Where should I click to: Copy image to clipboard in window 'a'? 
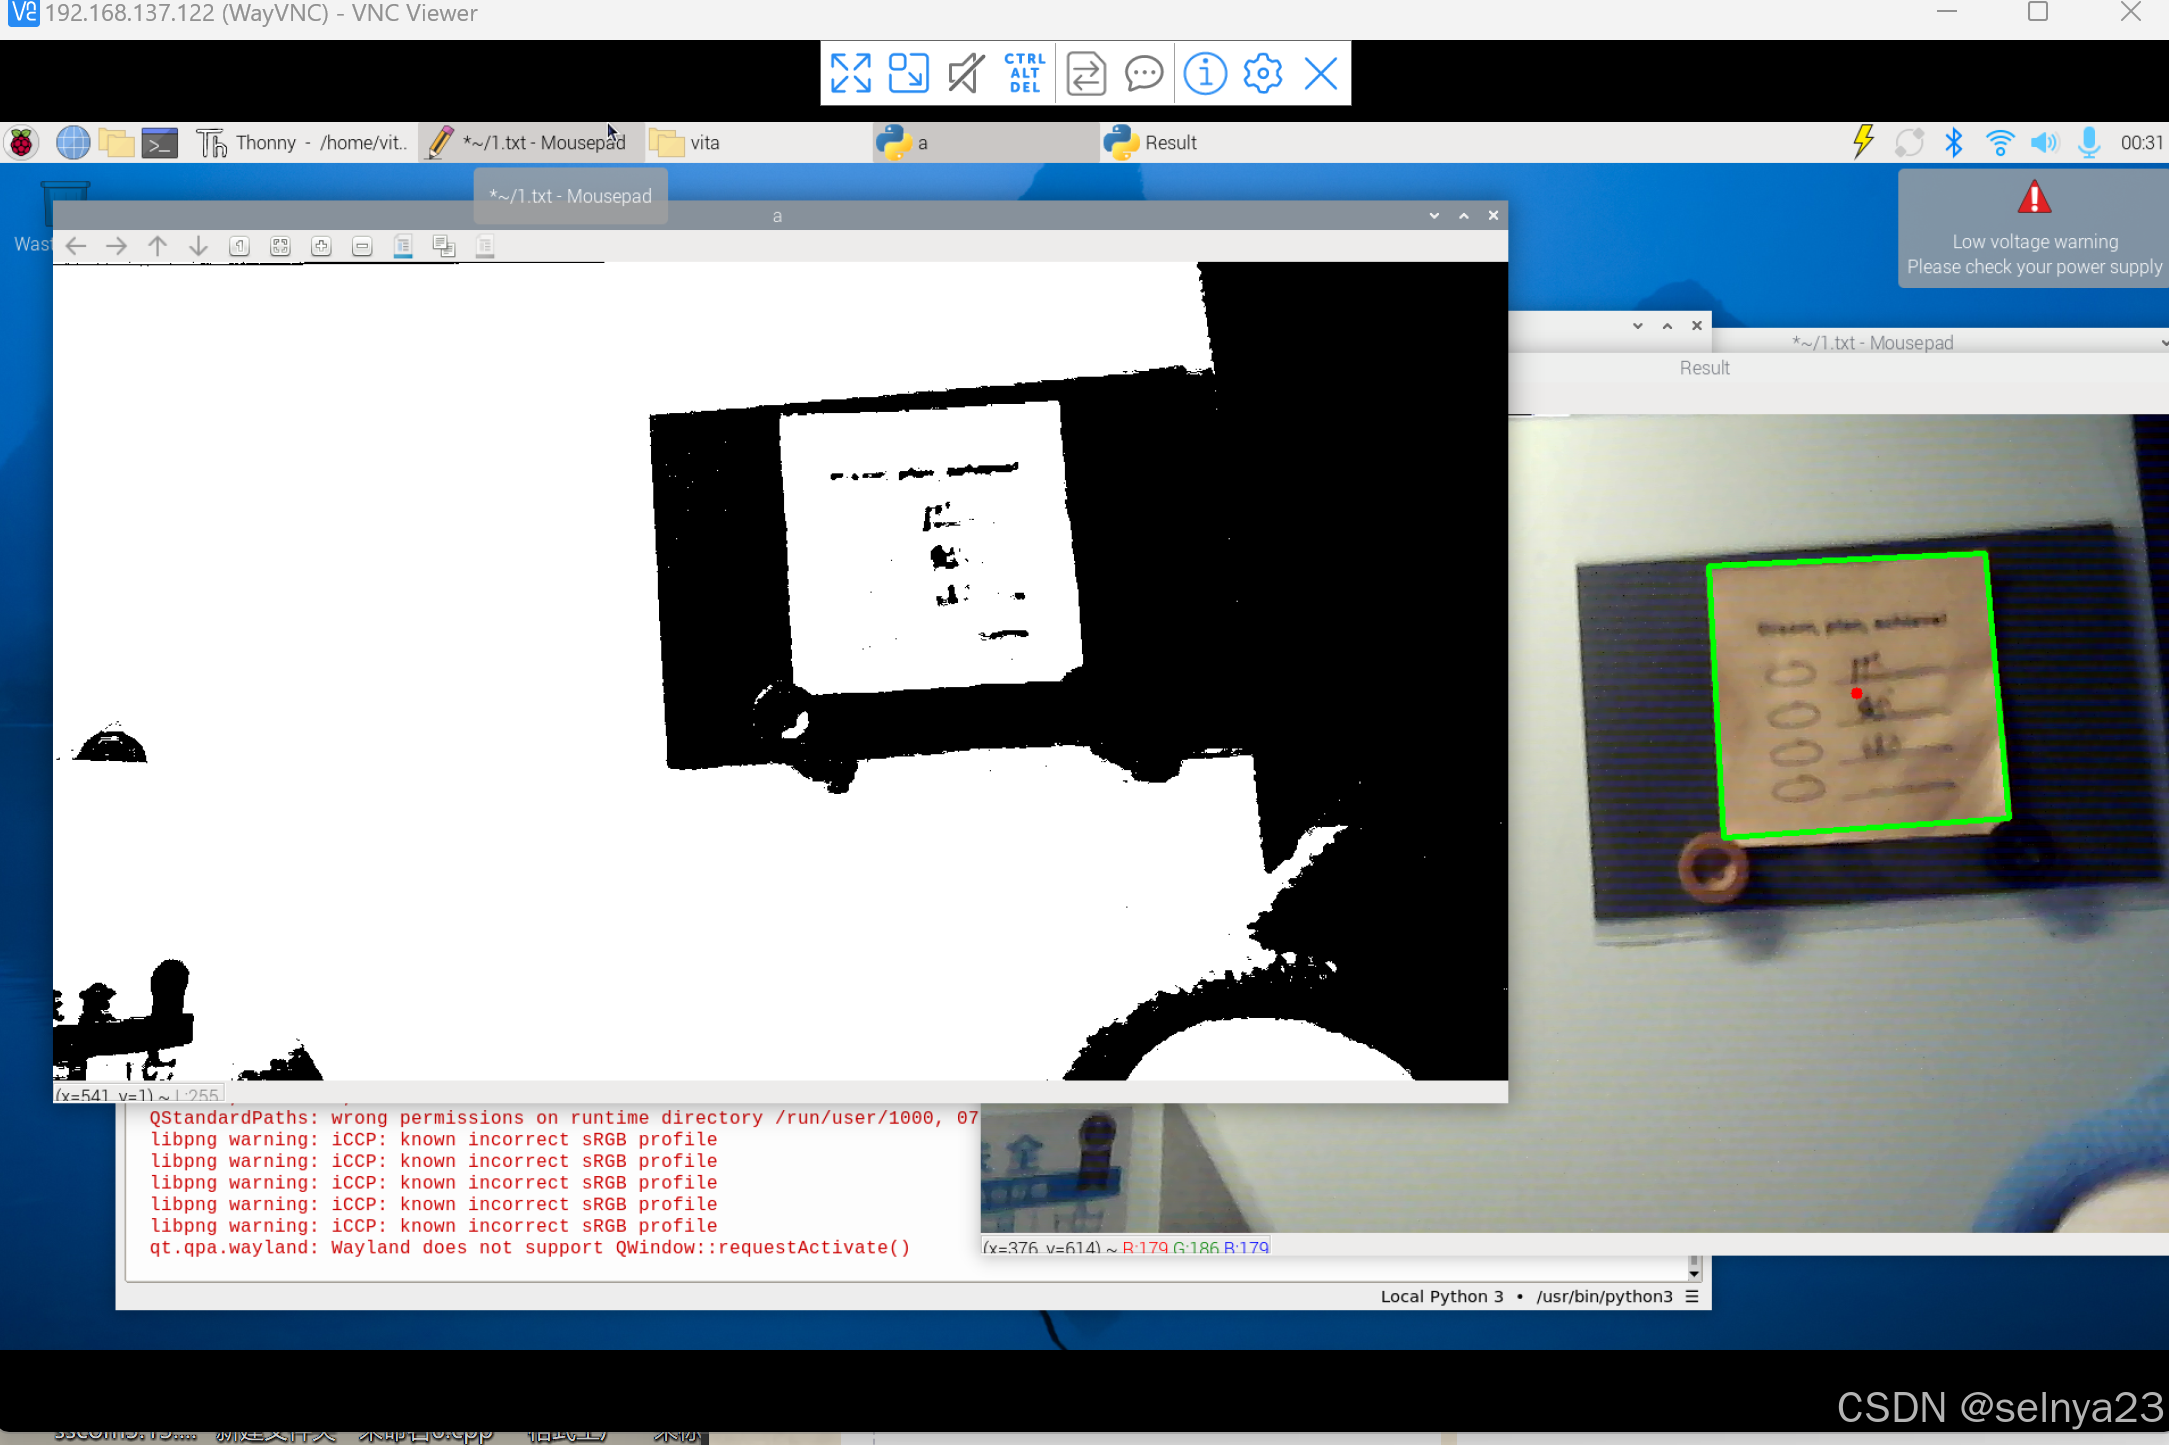coord(444,246)
